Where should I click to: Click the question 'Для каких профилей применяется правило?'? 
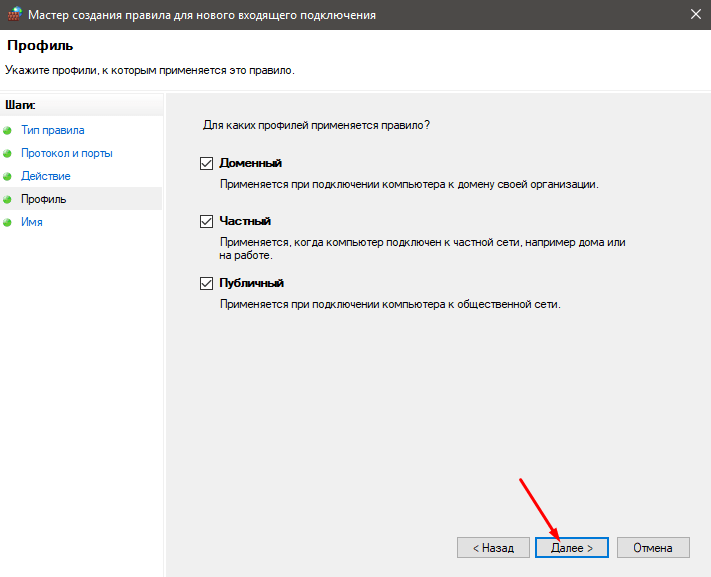point(316,125)
